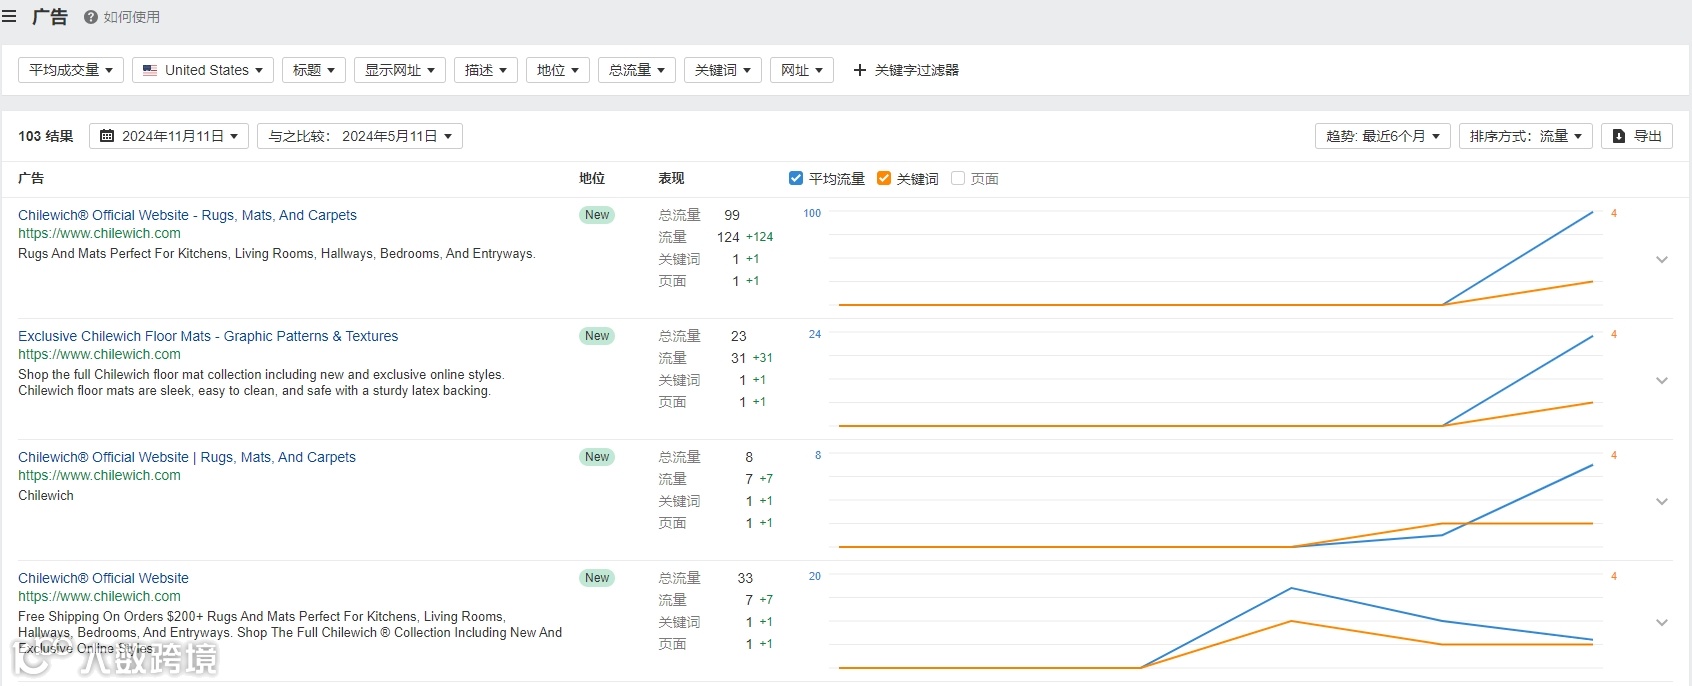Open the 关键词 filter dropdown

click(x=723, y=70)
